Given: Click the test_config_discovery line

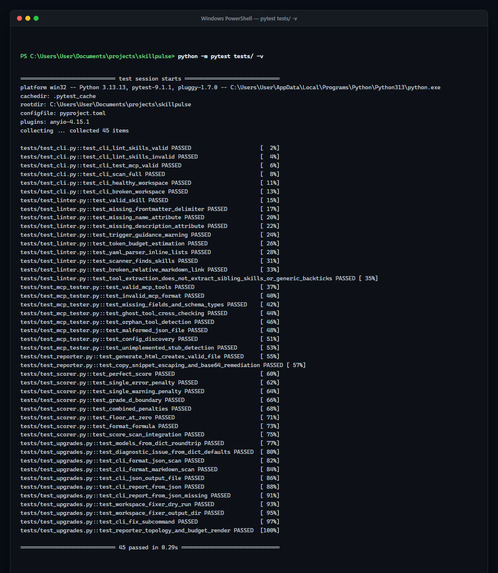Looking at the screenshot, I should click(150, 339).
